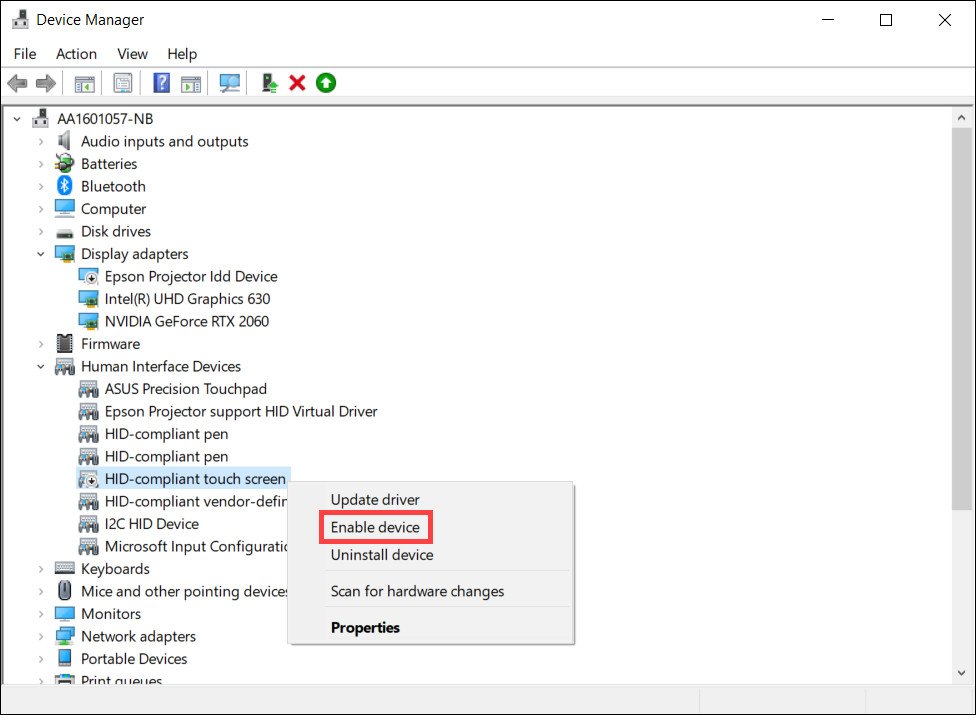Select NVIDIA GeForce RTX 2060 device
This screenshot has width=976, height=715.
[186, 321]
